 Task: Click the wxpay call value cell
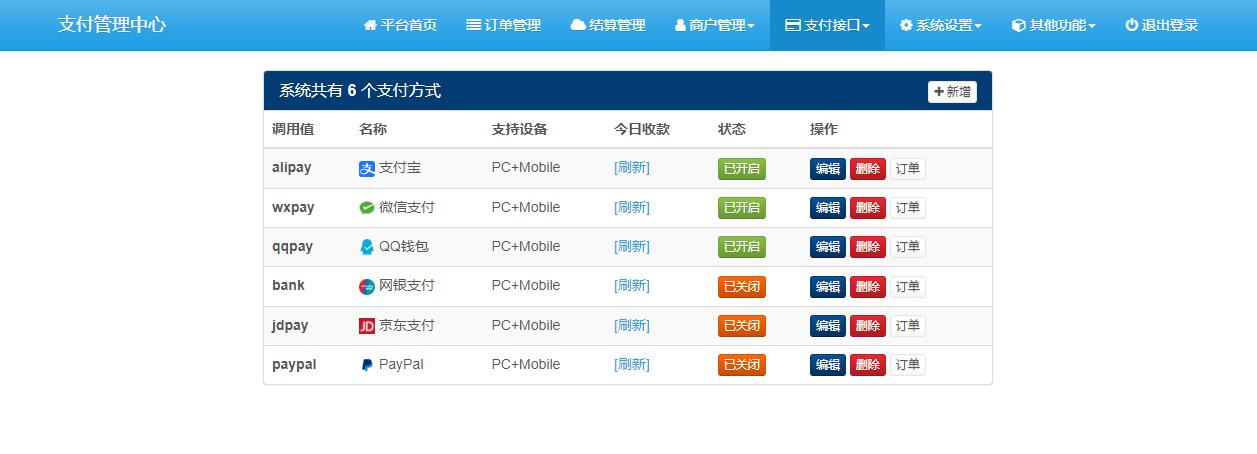[293, 207]
